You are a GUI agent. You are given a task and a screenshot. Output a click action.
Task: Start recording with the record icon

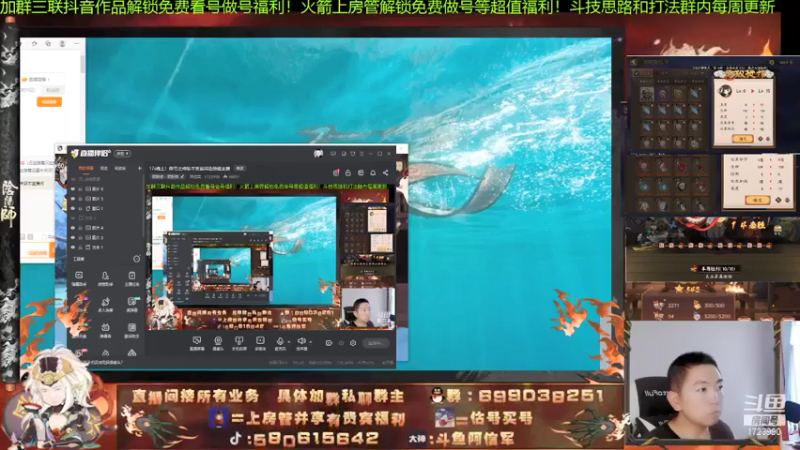tap(329, 343)
